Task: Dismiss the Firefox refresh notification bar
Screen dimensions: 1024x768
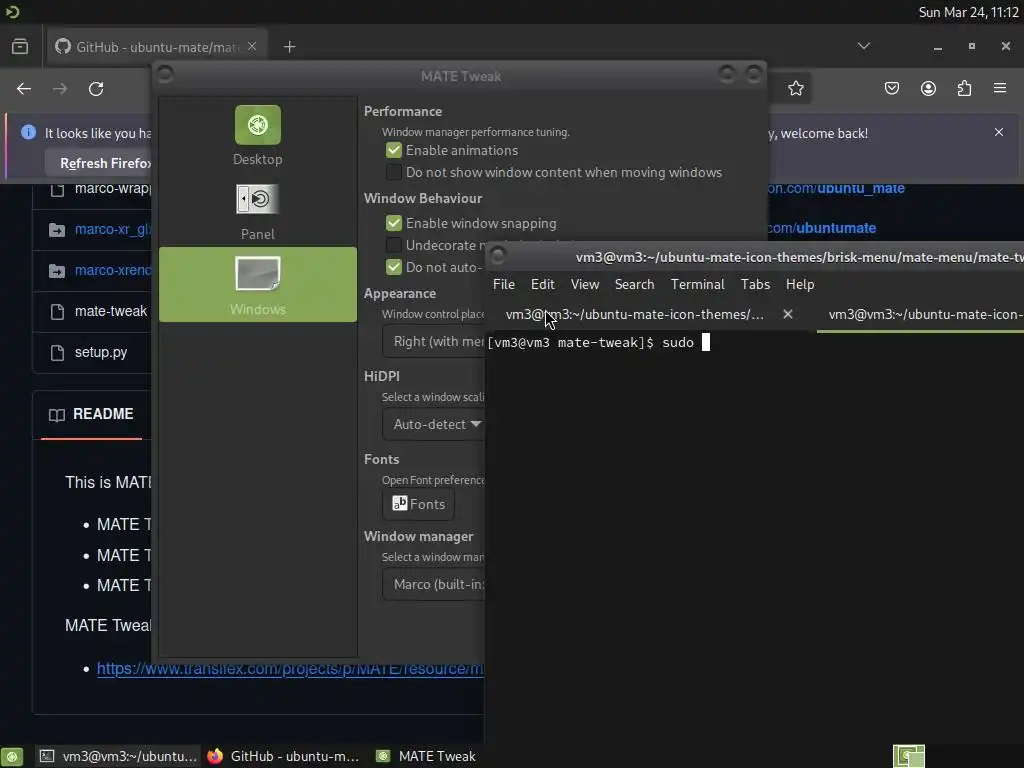Action: coord(999,132)
